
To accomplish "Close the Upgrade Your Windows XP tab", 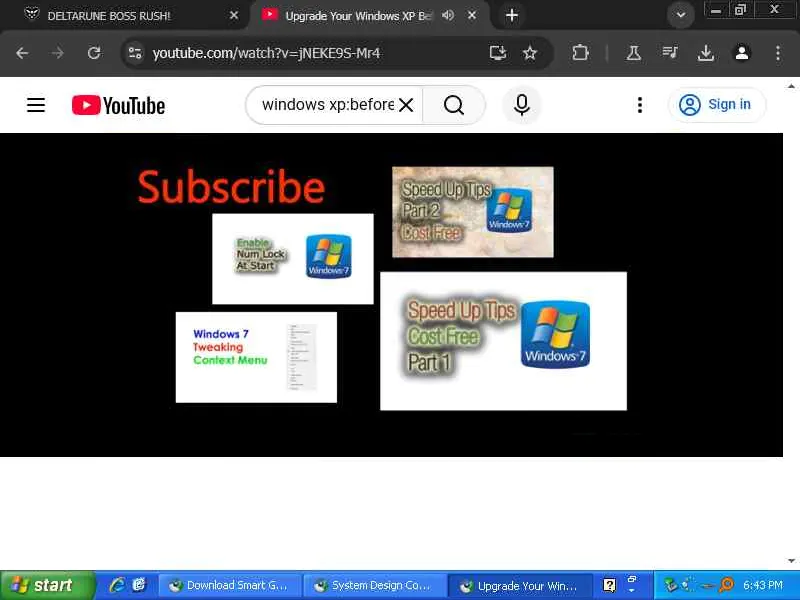I will tap(472, 15).
